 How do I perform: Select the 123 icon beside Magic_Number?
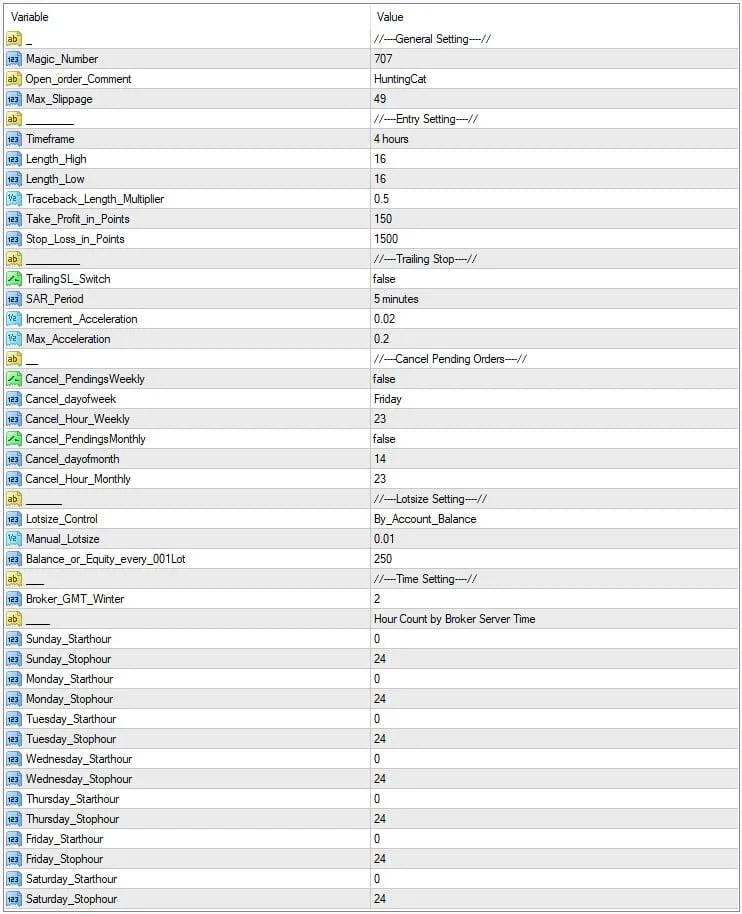(x=14, y=59)
